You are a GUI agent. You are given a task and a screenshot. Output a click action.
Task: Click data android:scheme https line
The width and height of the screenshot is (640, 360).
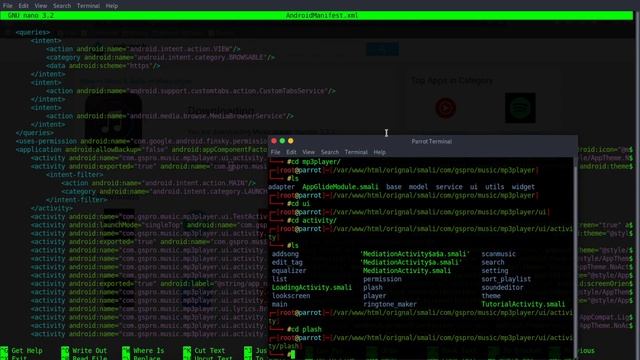103,66
